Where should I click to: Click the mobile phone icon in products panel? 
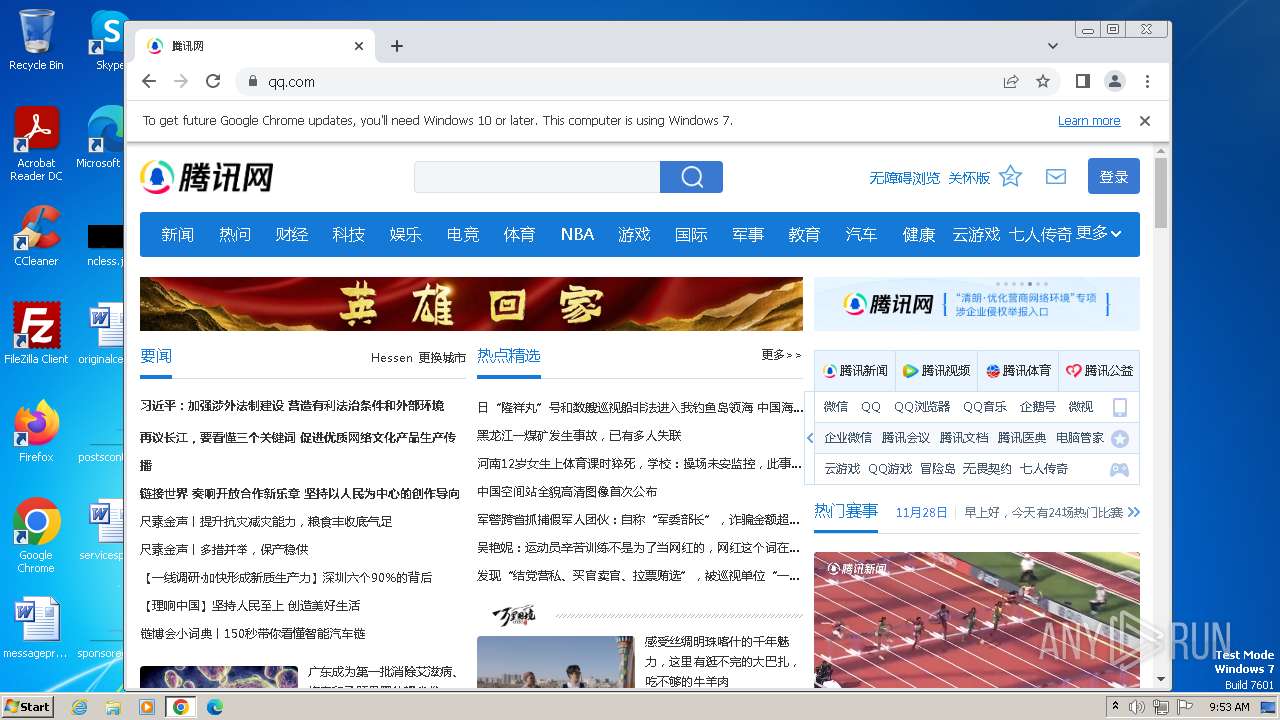1120,407
